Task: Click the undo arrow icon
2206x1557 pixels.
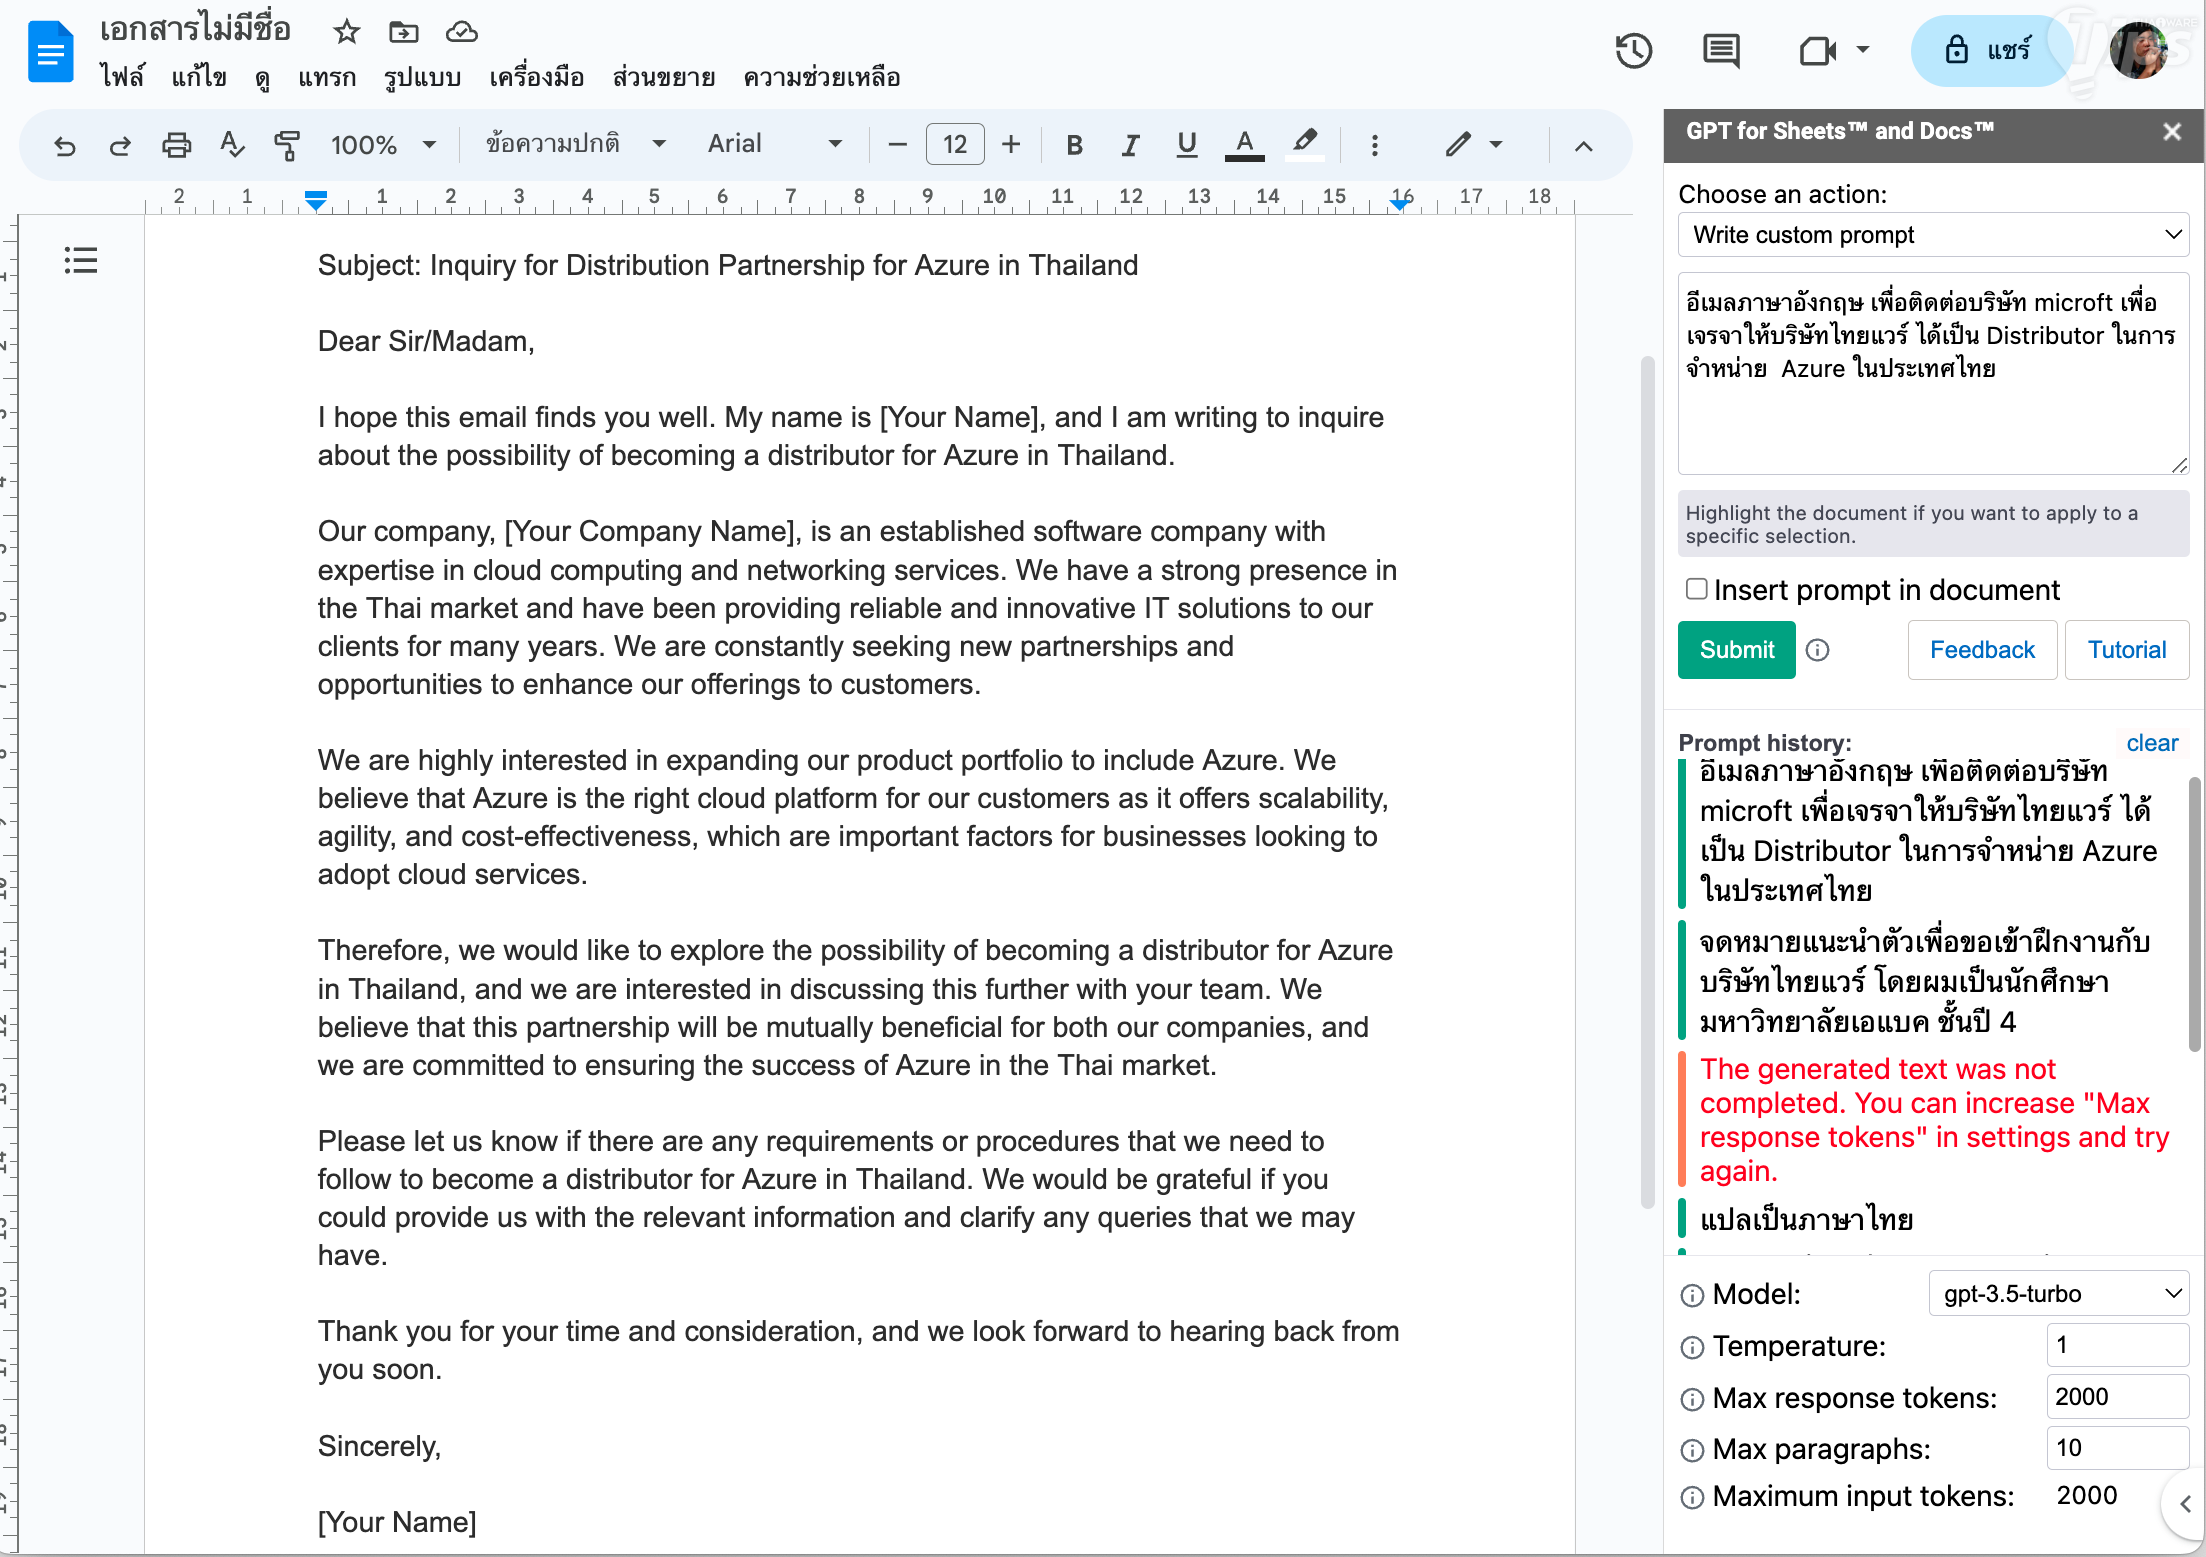Action: coord(65,145)
